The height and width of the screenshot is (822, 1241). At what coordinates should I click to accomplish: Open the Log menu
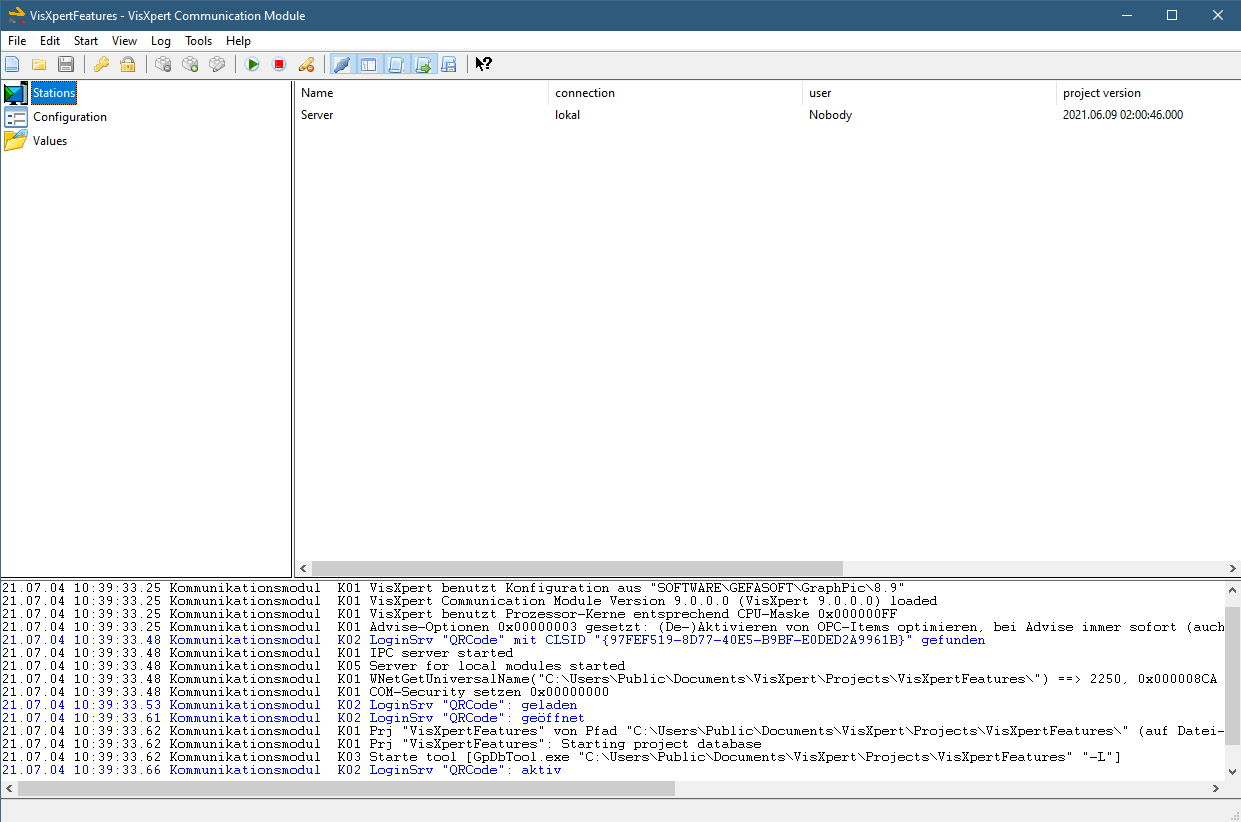[160, 41]
